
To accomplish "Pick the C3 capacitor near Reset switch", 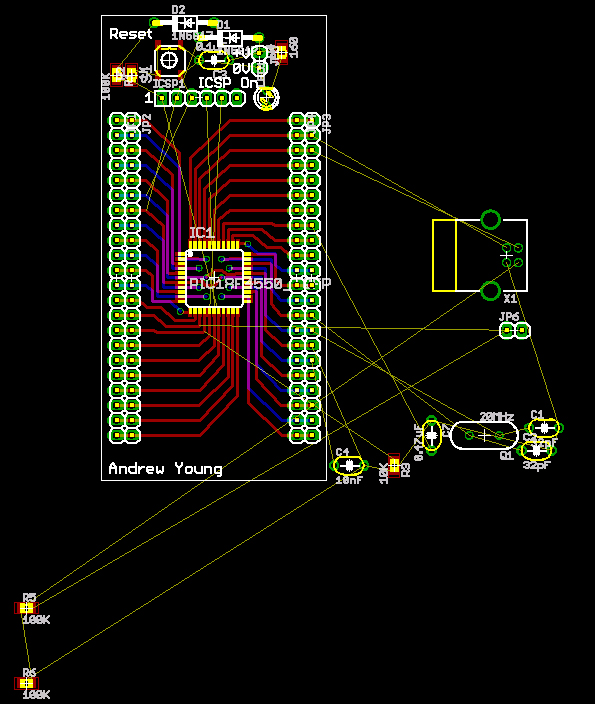I will (x=214, y=60).
